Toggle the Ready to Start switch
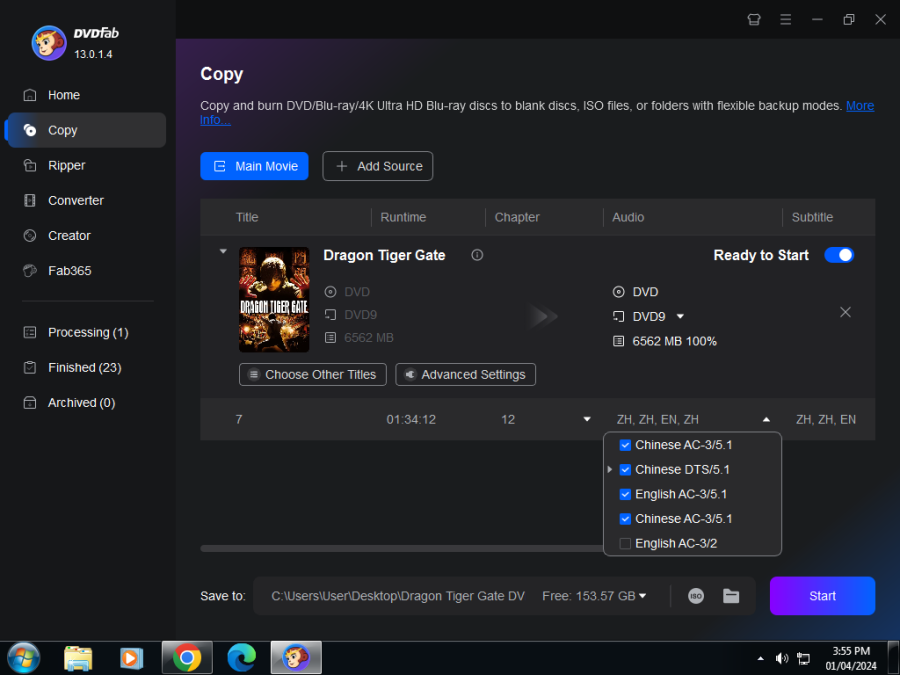Viewport: 900px width, 675px height. tap(839, 255)
